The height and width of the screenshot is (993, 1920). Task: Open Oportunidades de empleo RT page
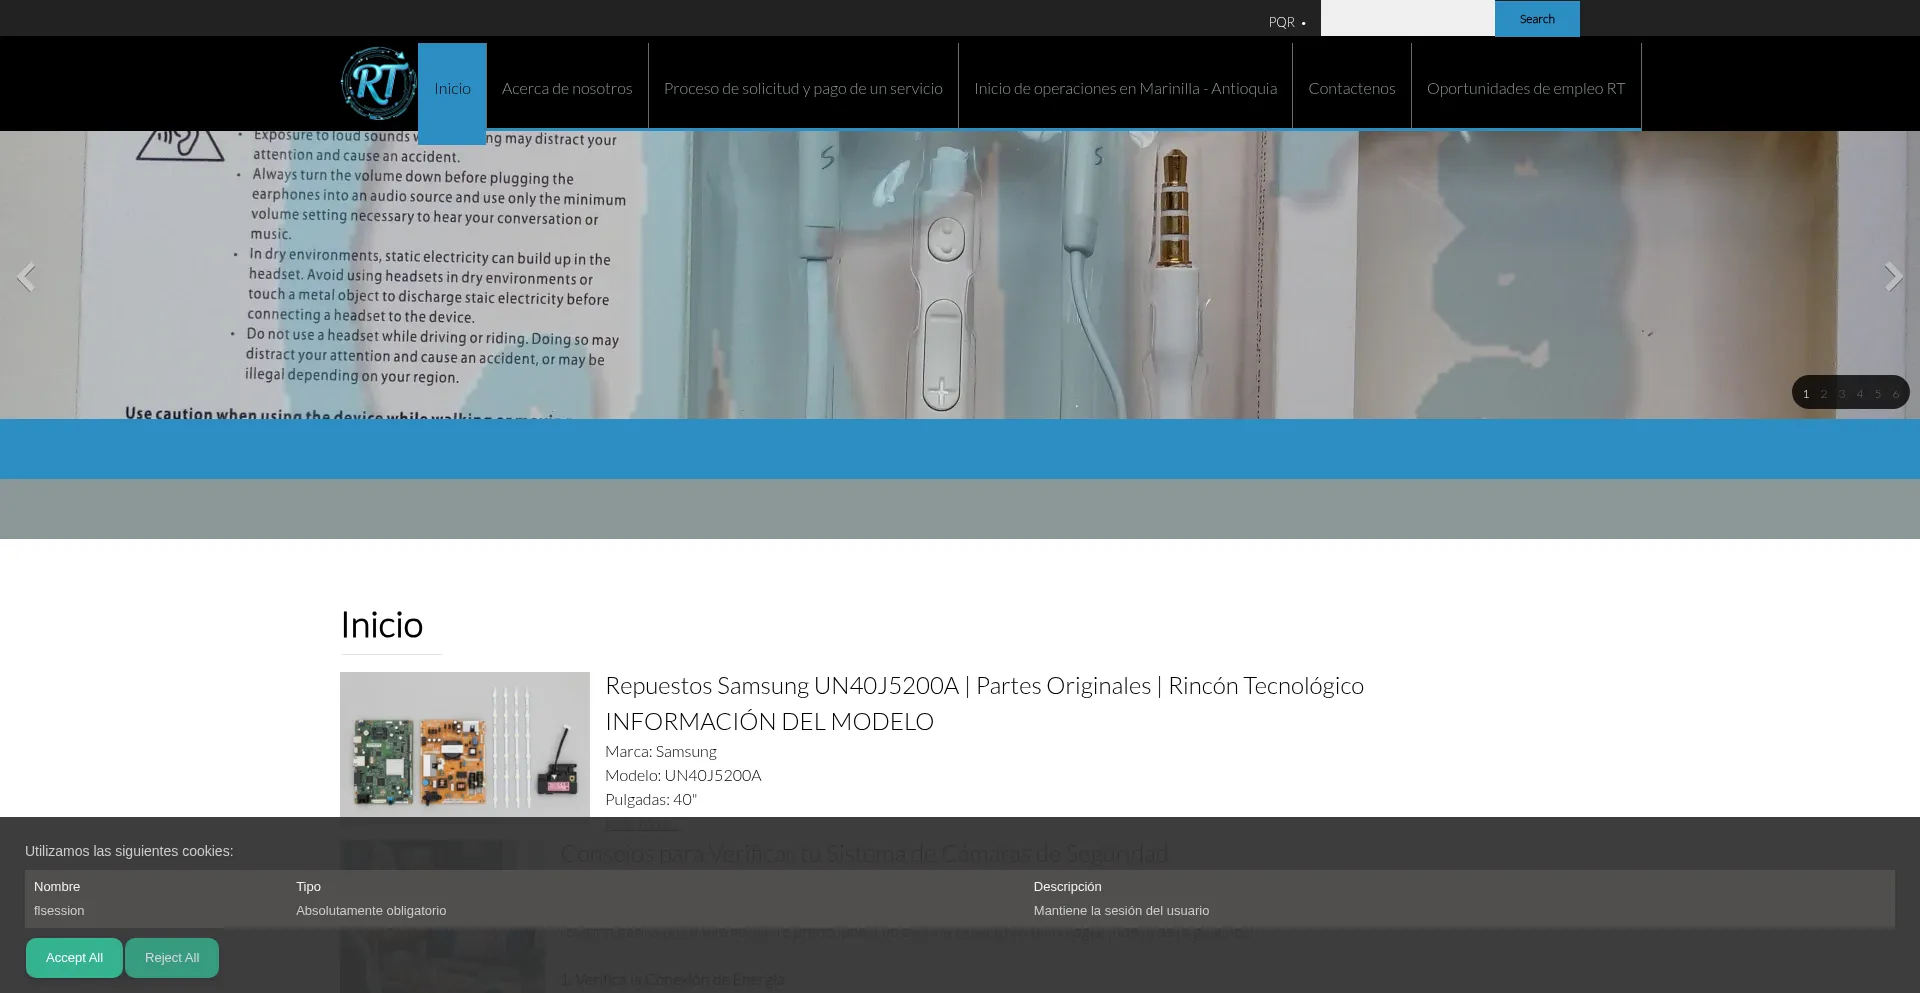pyautogui.click(x=1525, y=88)
